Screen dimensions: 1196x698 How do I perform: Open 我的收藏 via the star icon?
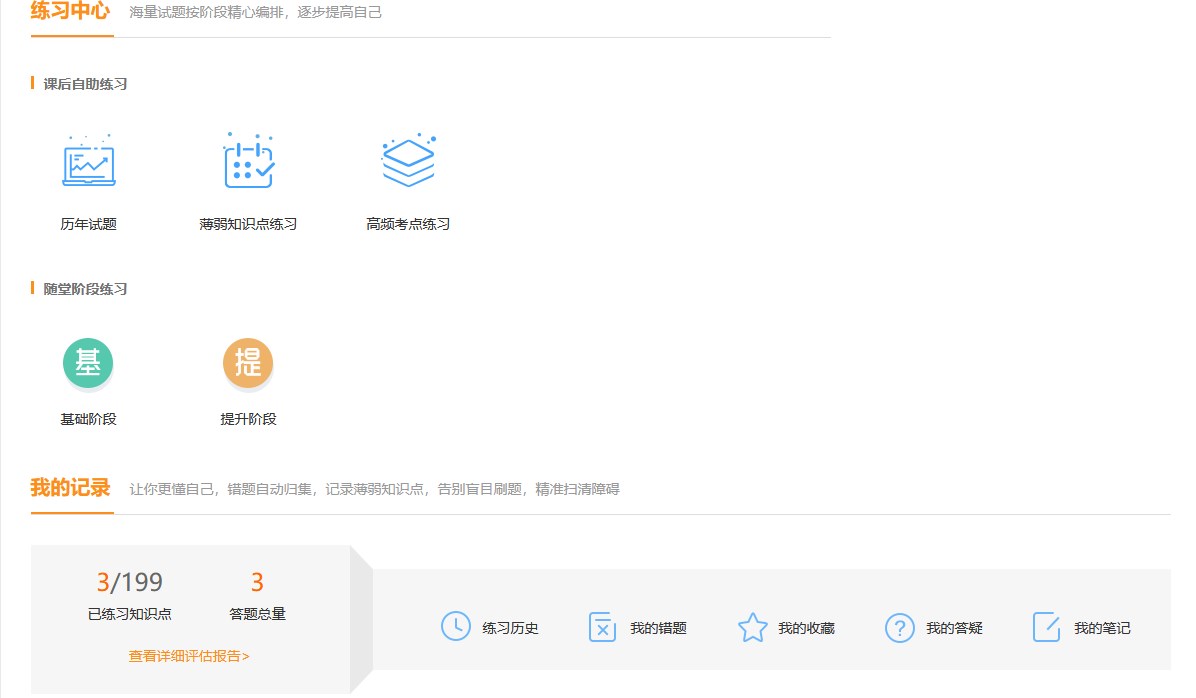(x=752, y=626)
